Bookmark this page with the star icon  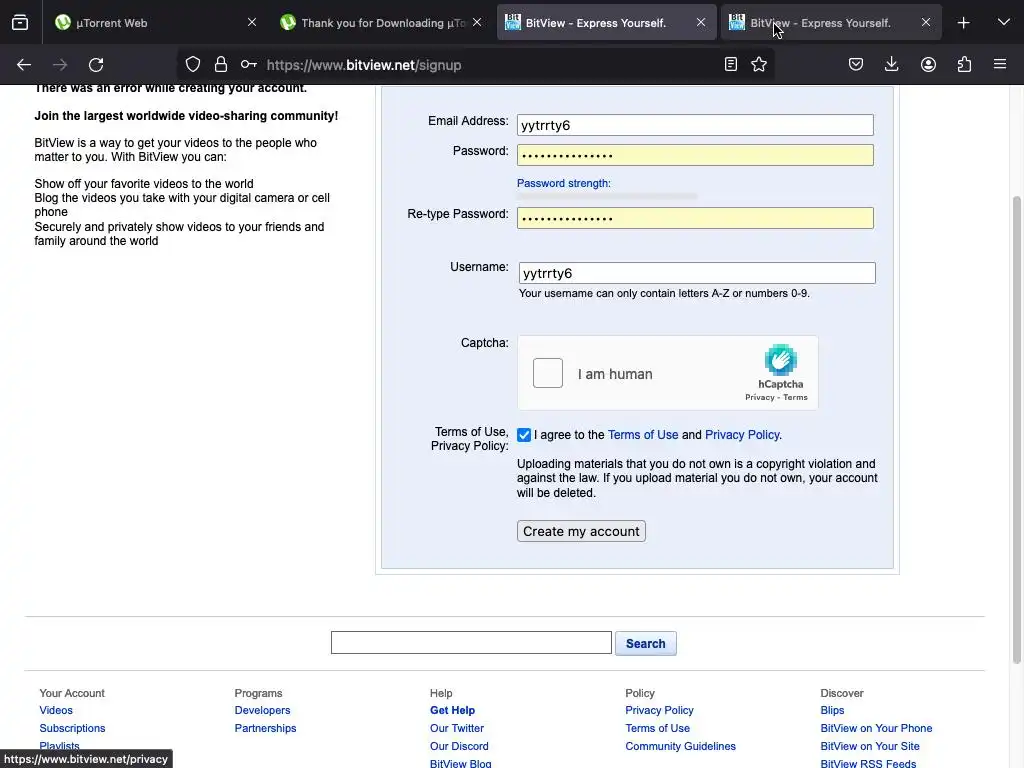click(x=759, y=65)
